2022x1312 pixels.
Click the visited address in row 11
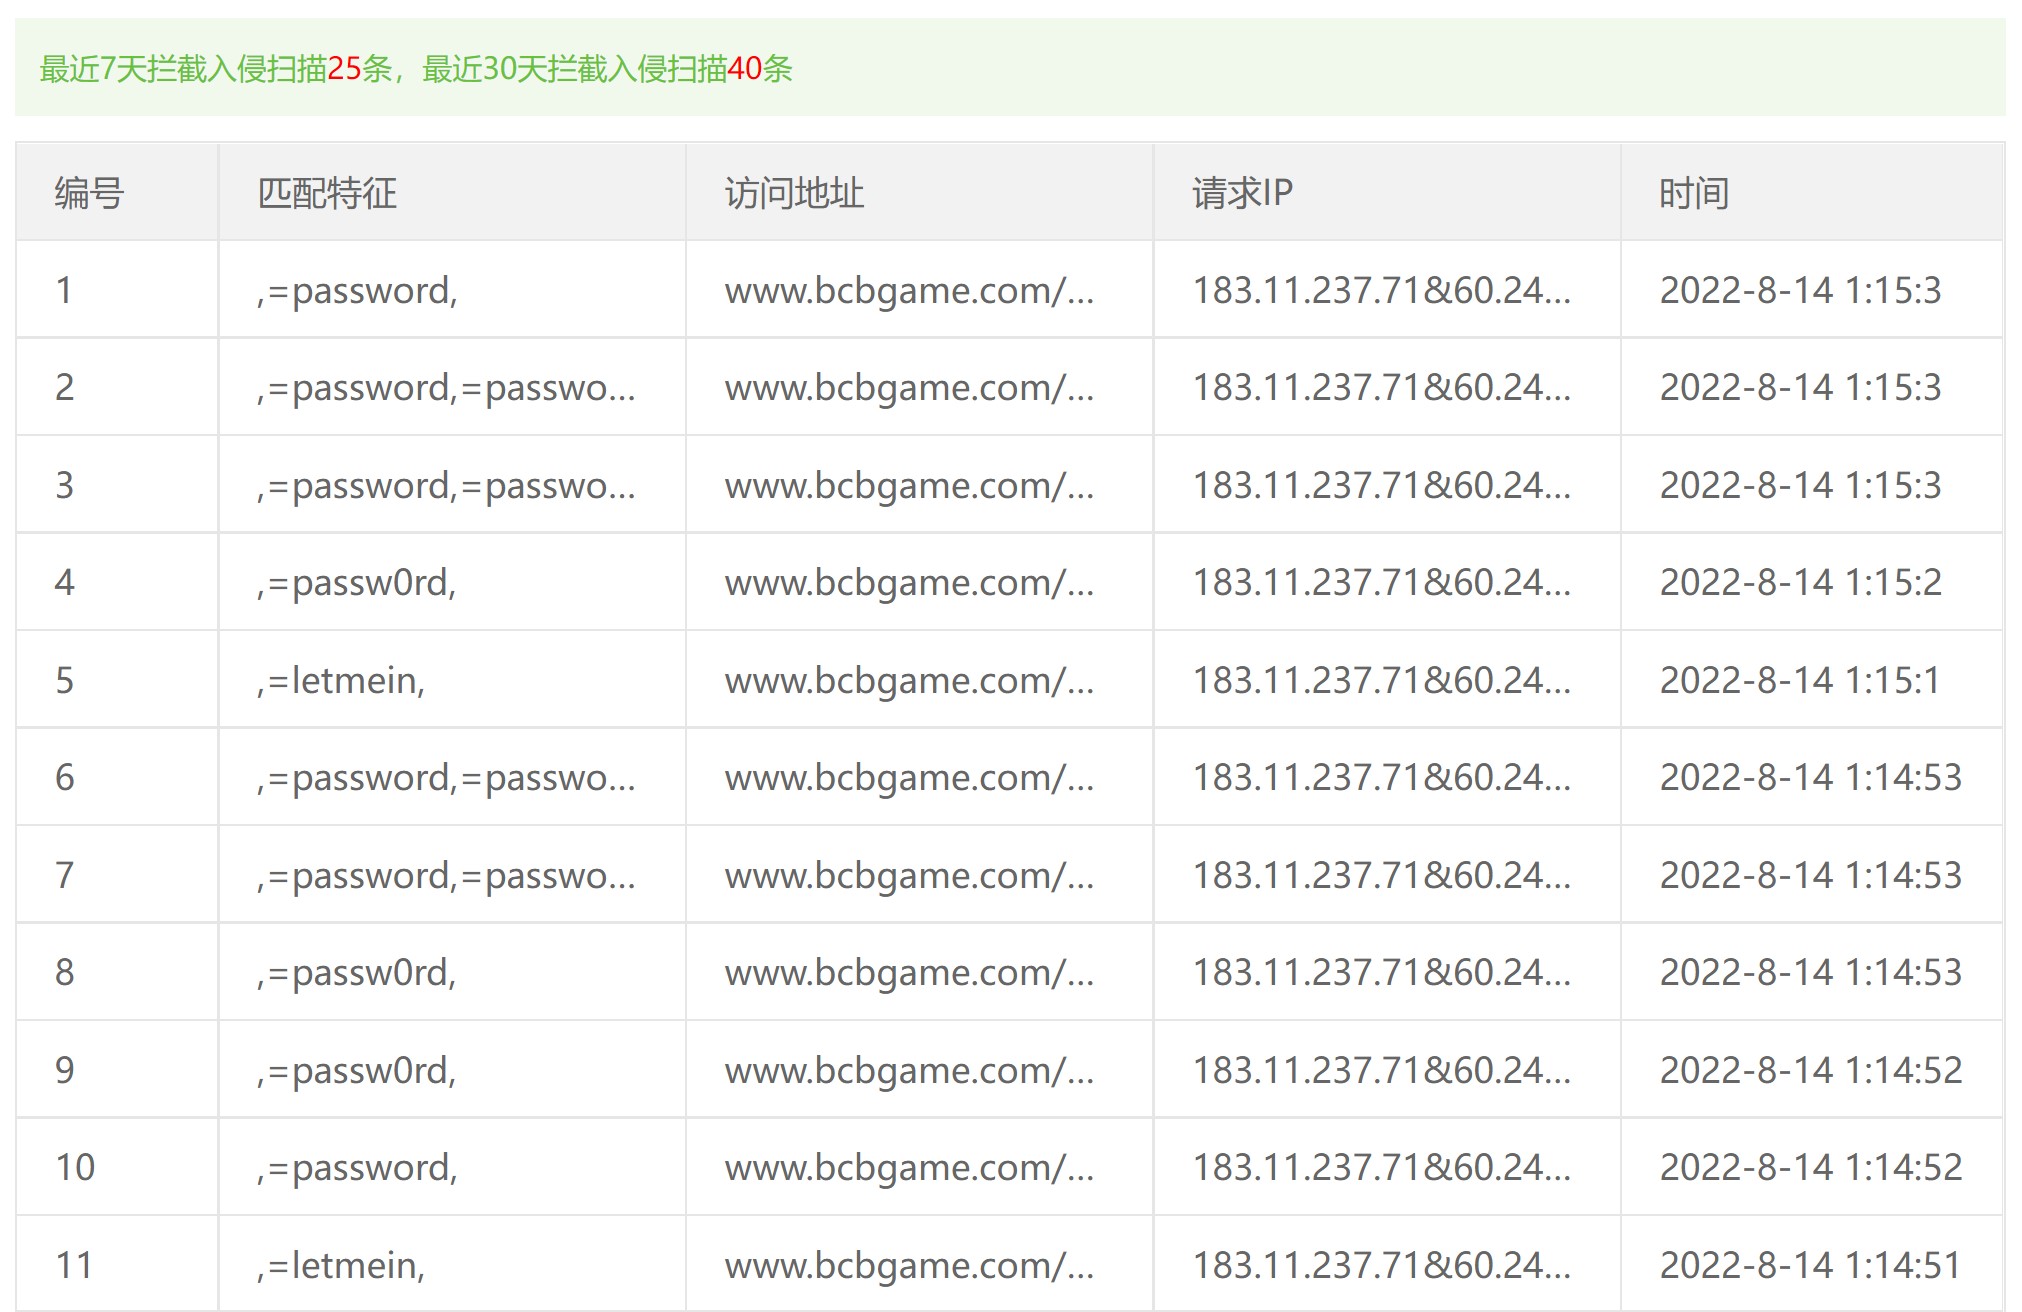[x=909, y=1266]
